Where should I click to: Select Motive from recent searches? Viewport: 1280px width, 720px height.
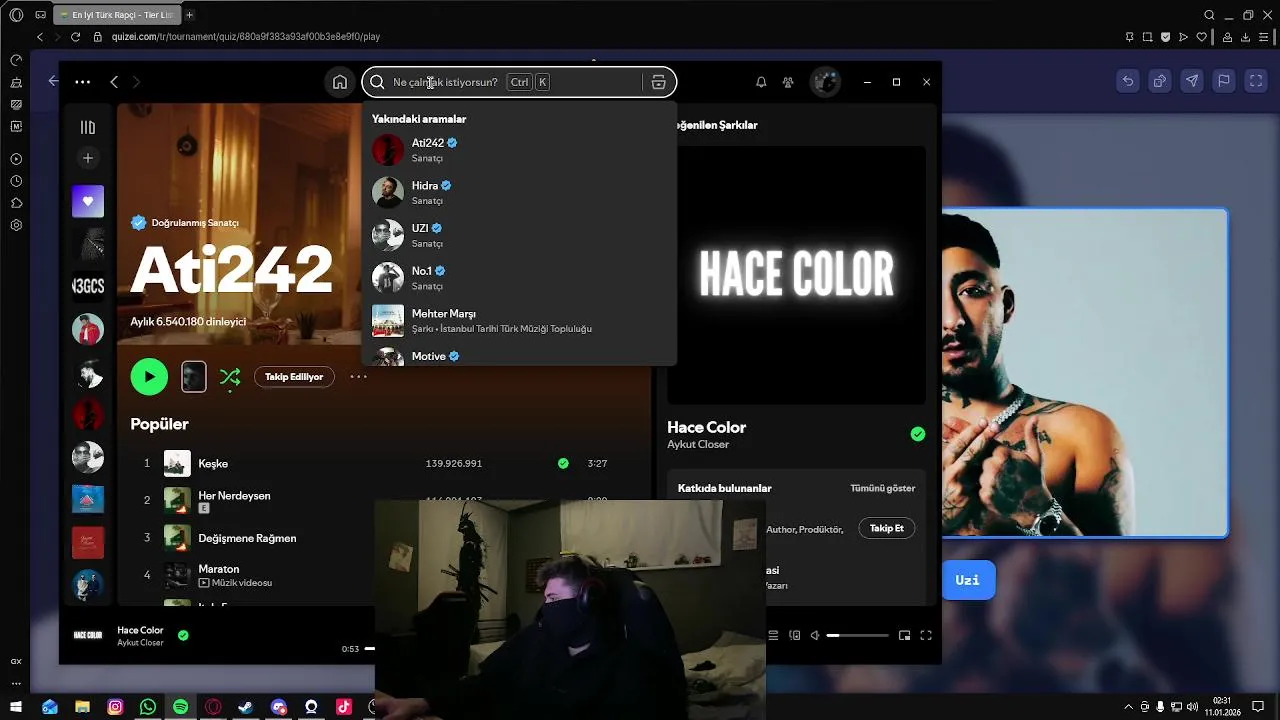[x=519, y=355]
